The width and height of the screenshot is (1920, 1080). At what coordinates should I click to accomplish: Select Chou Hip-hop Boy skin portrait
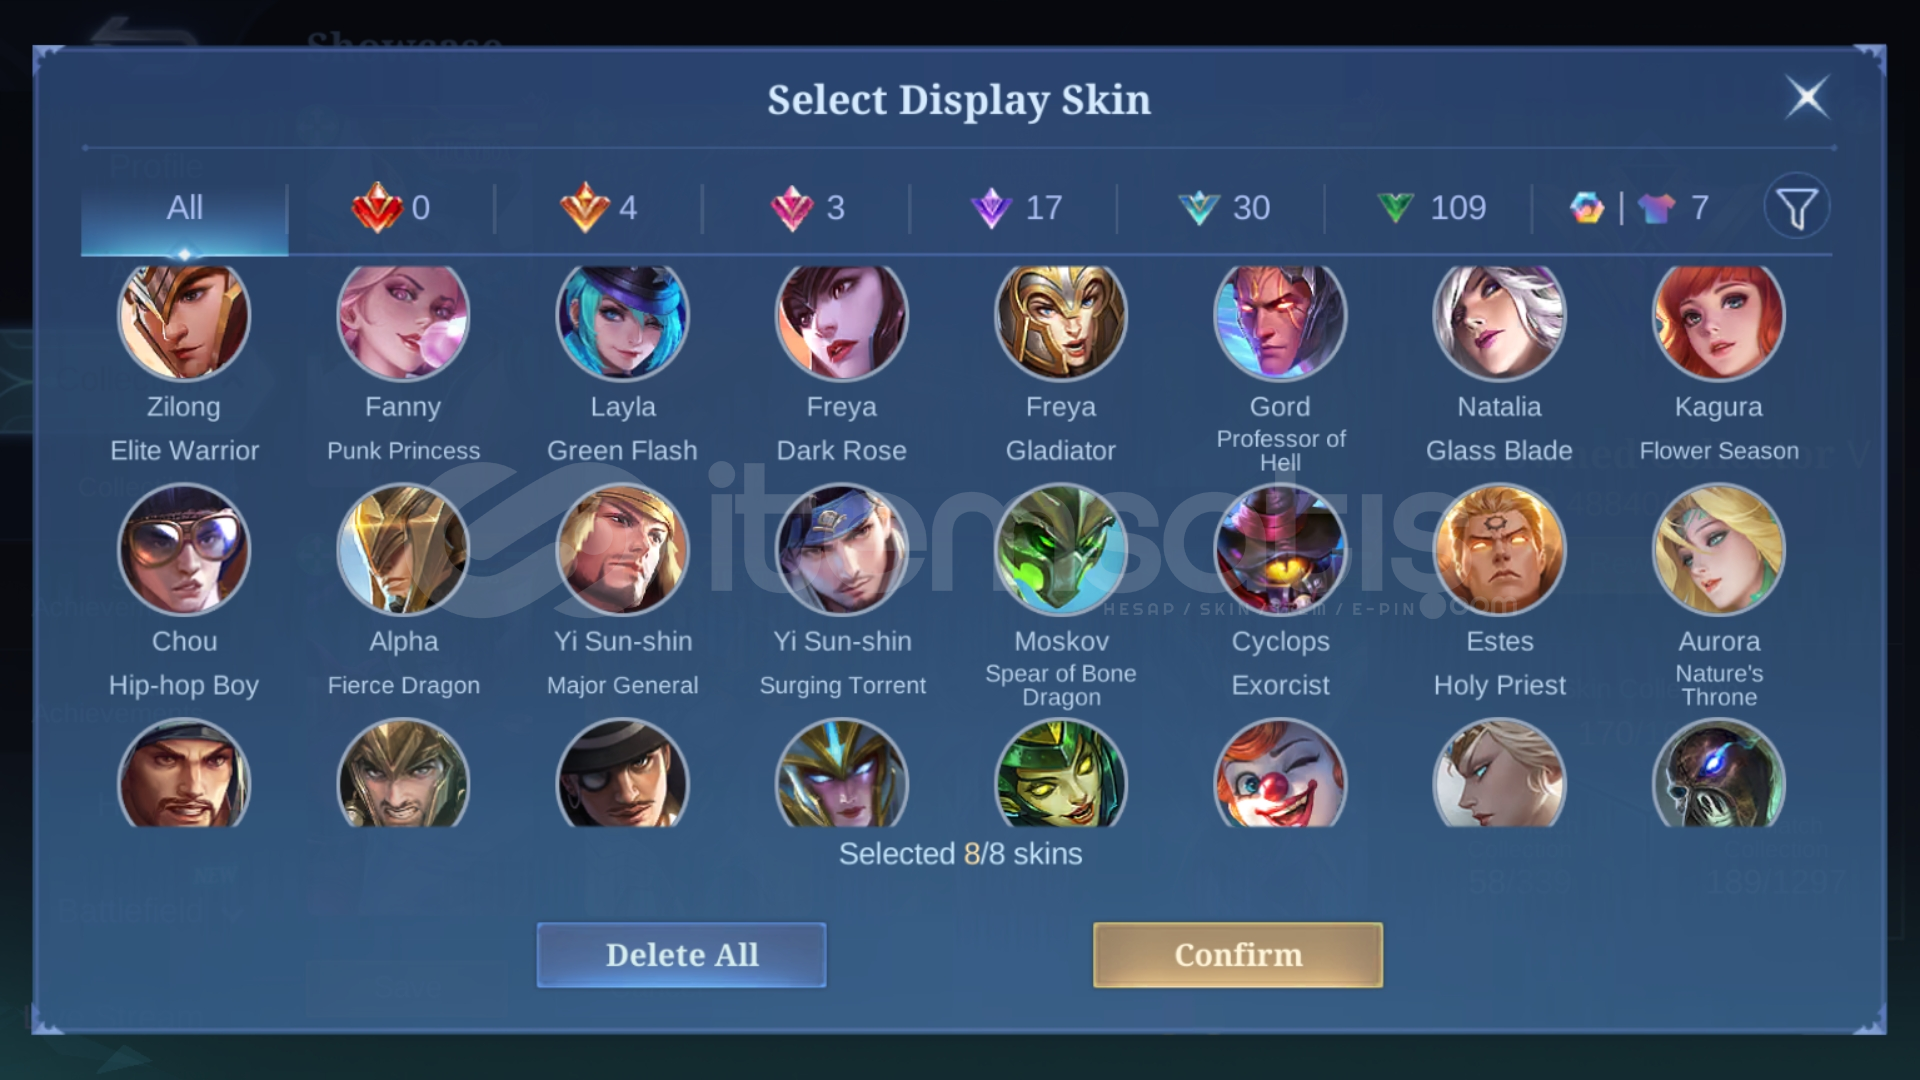(184, 550)
